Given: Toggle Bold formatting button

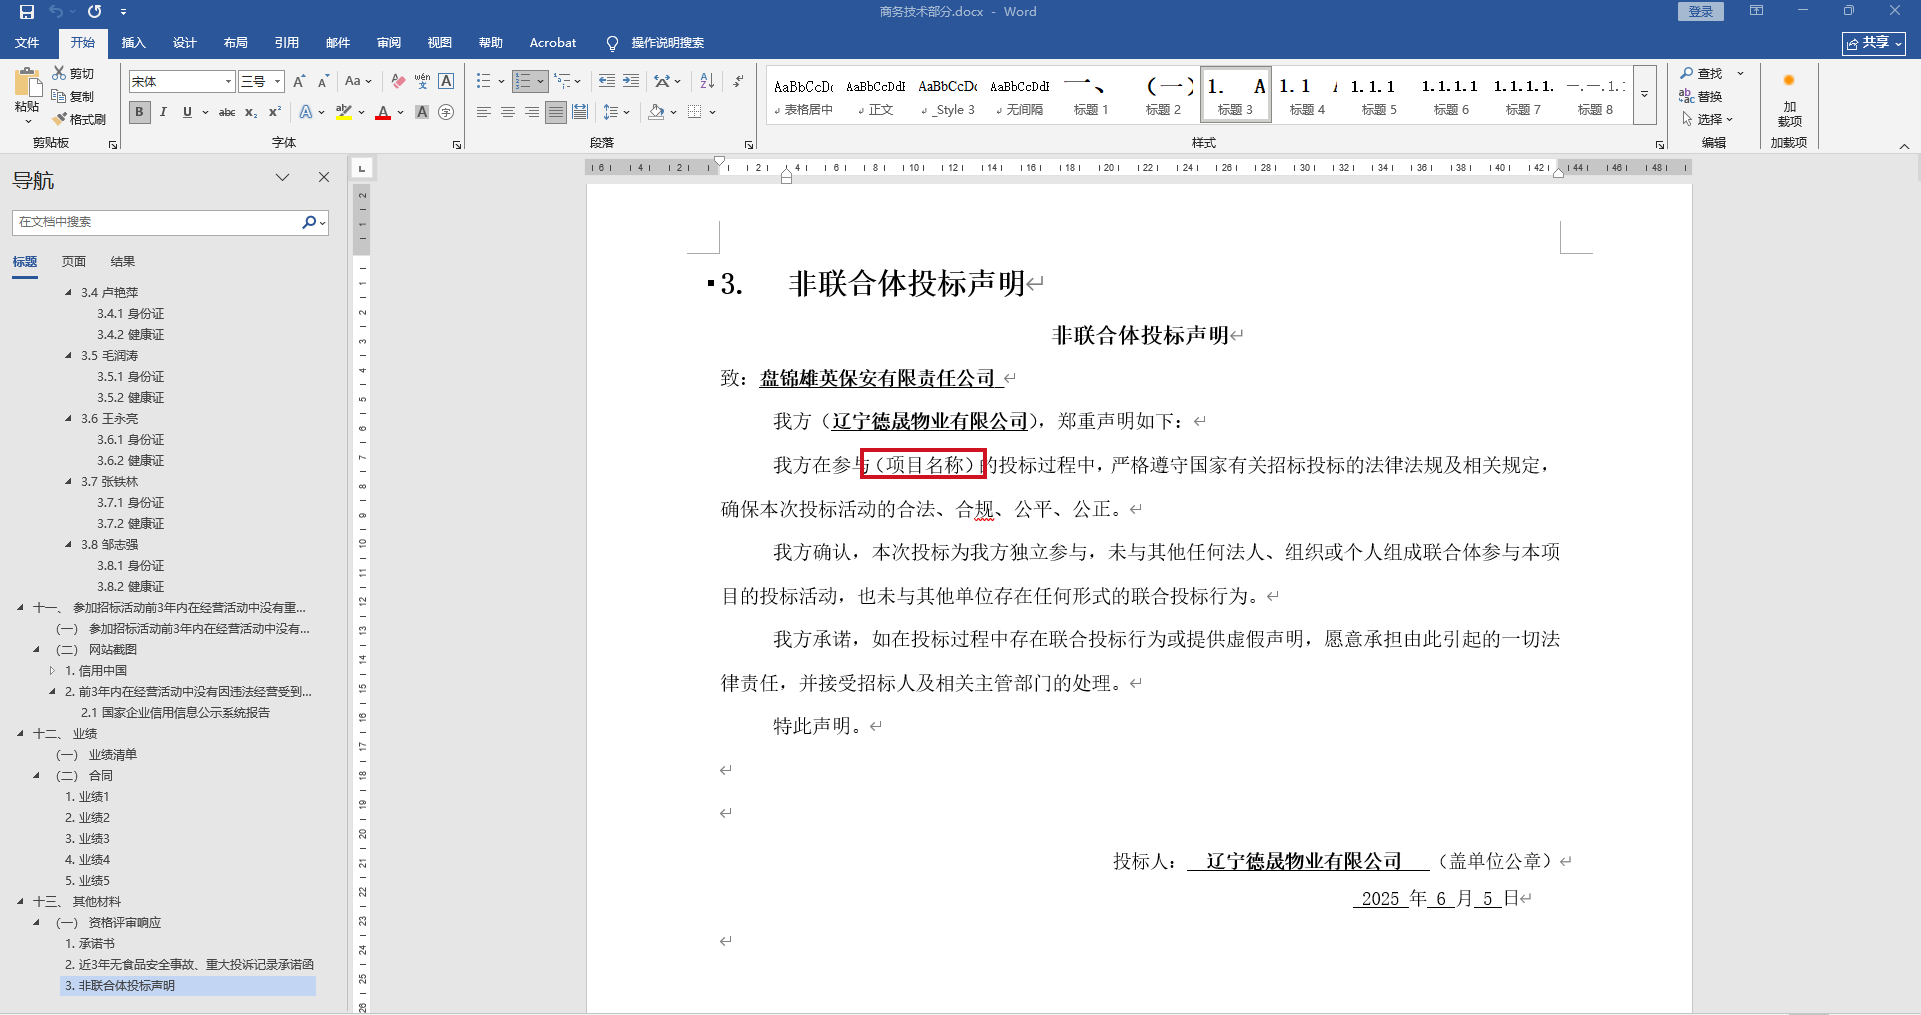Looking at the screenshot, I should click(139, 112).
